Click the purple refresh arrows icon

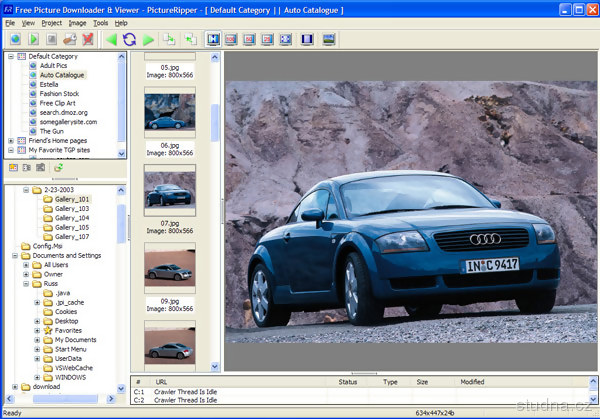tap(130, 40)
